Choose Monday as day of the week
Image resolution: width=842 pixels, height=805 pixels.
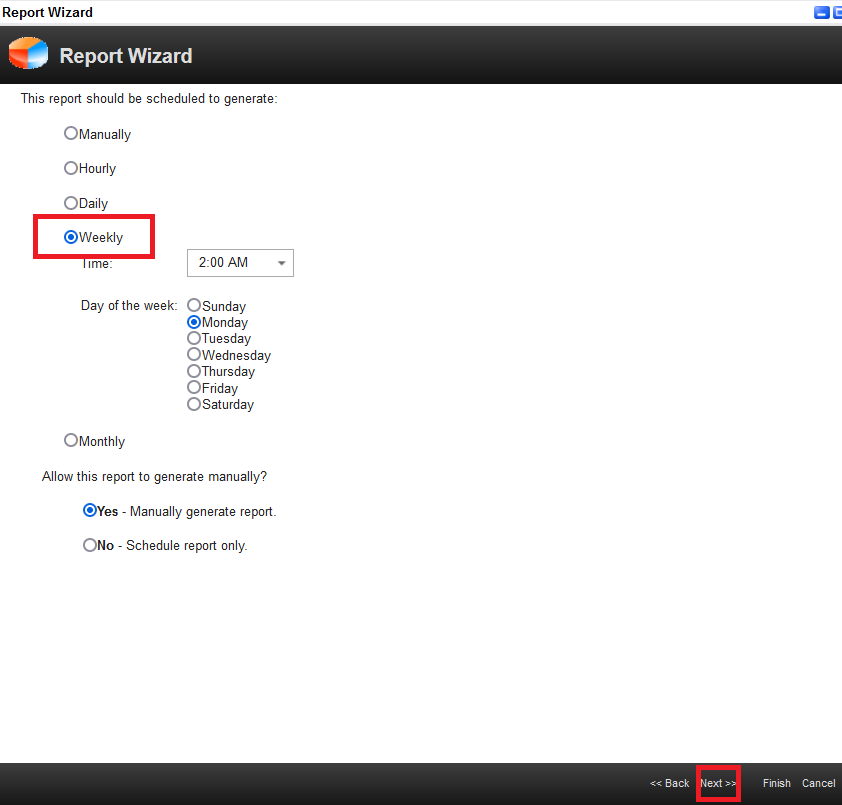click(x=194, y=322)
